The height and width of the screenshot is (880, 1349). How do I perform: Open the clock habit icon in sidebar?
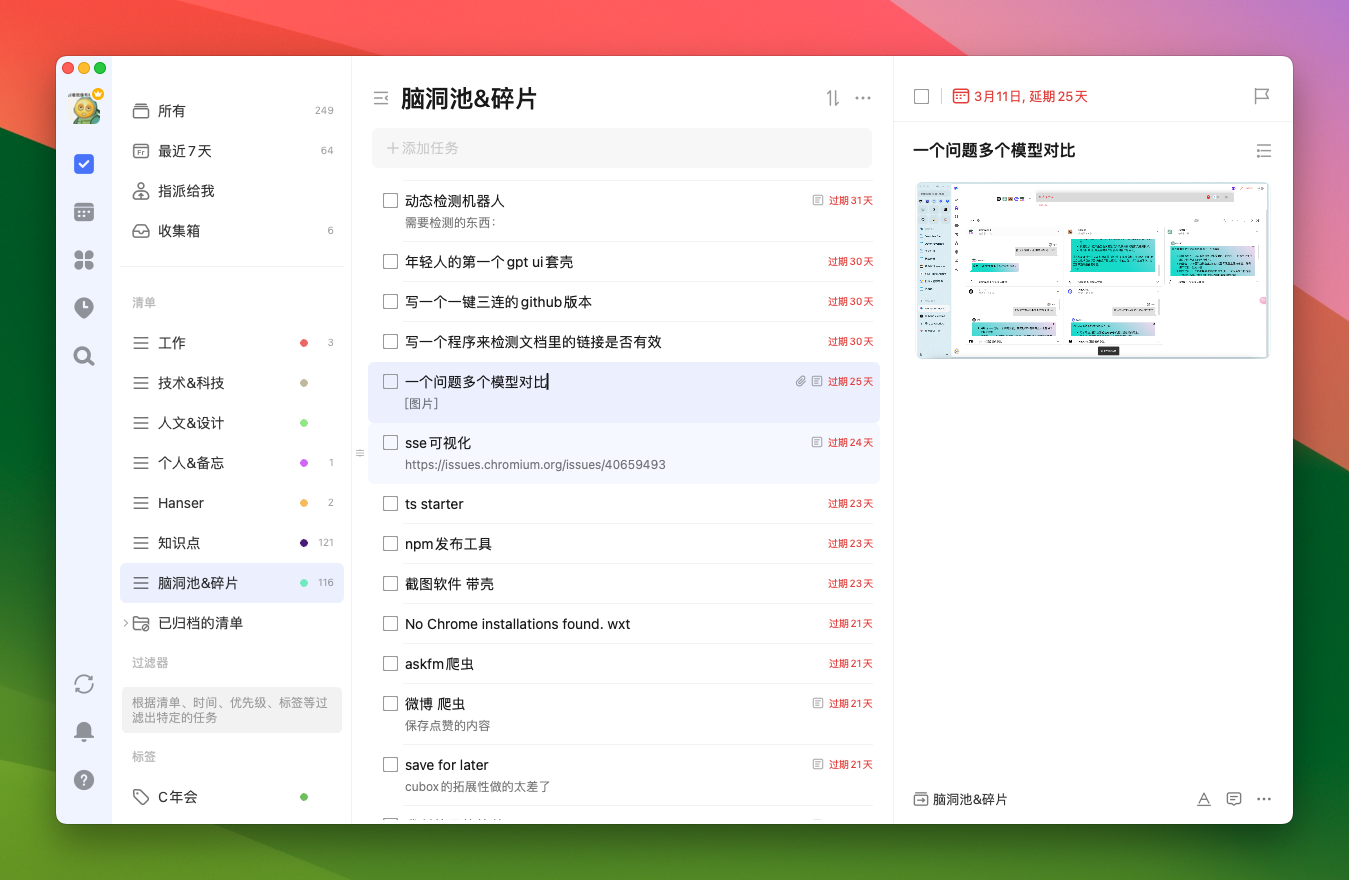click(84, 308)
